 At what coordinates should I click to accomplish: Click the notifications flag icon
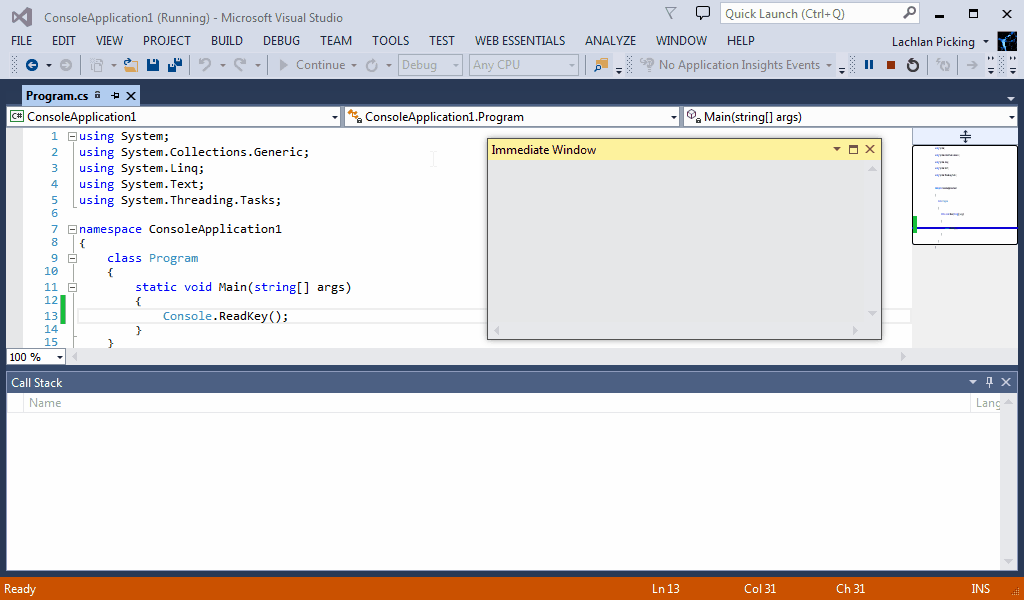coord(671,13)
